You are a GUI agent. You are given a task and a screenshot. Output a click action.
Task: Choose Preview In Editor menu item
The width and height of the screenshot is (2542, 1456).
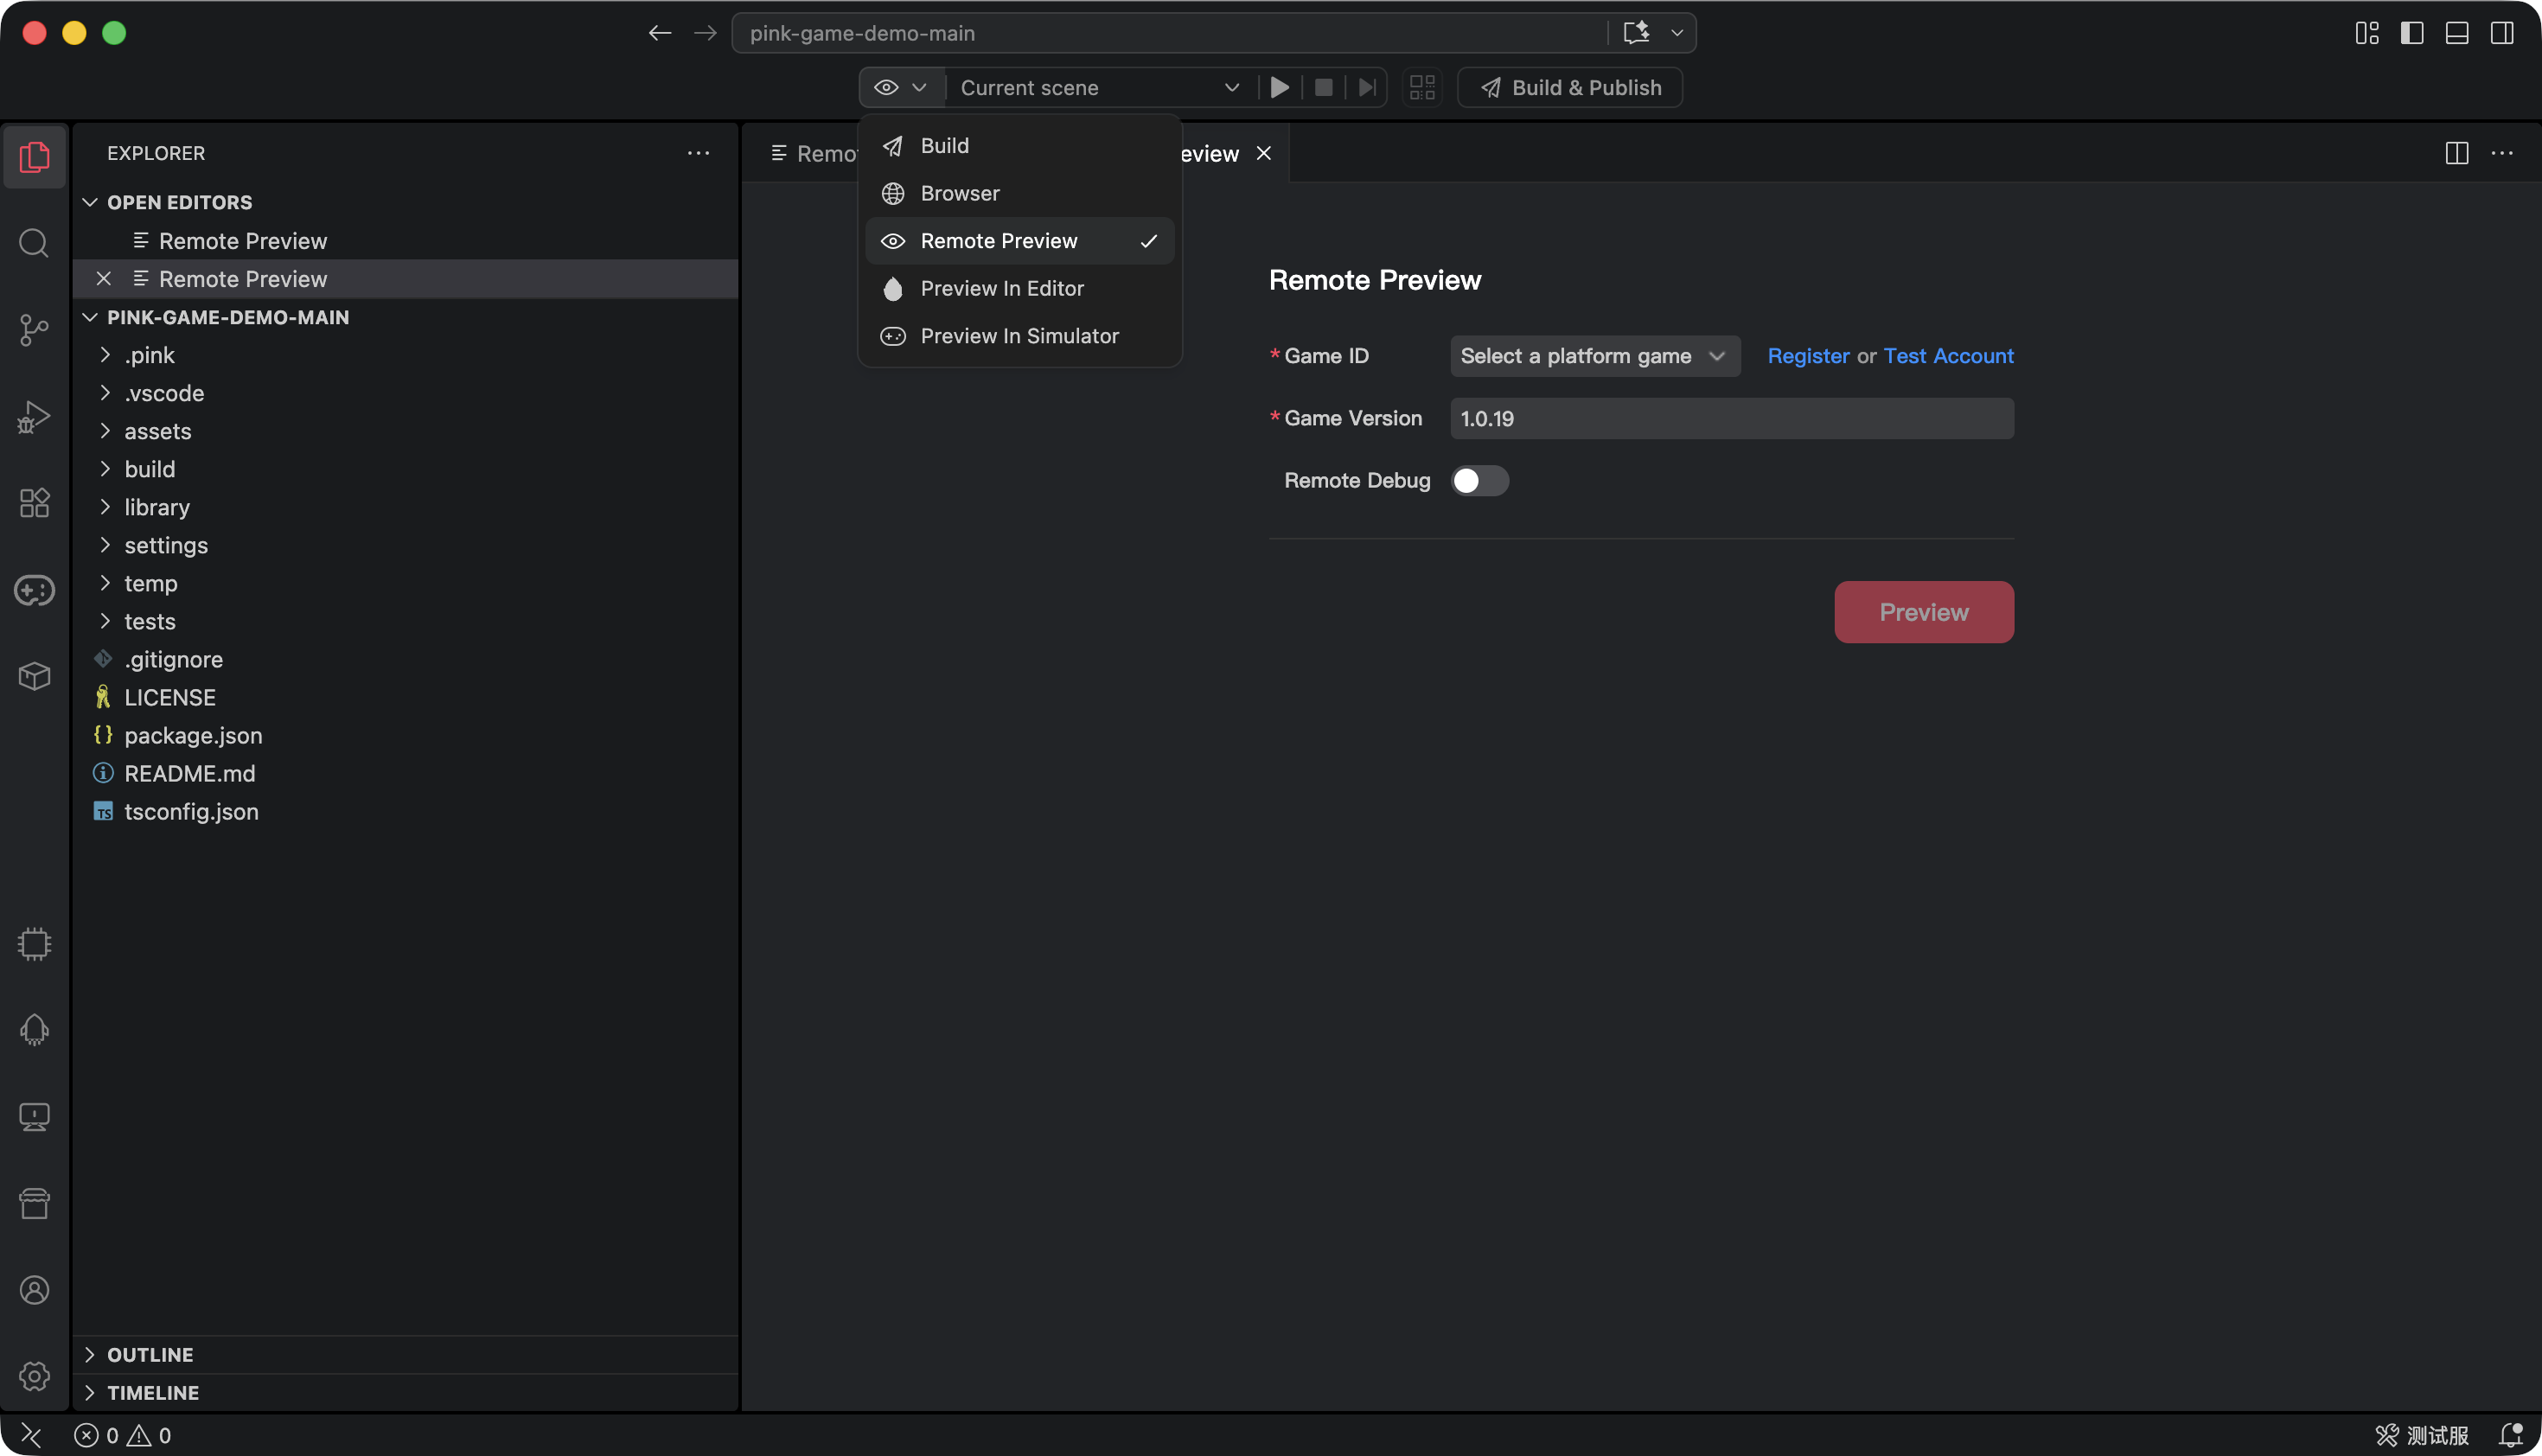coord(1019,288)
